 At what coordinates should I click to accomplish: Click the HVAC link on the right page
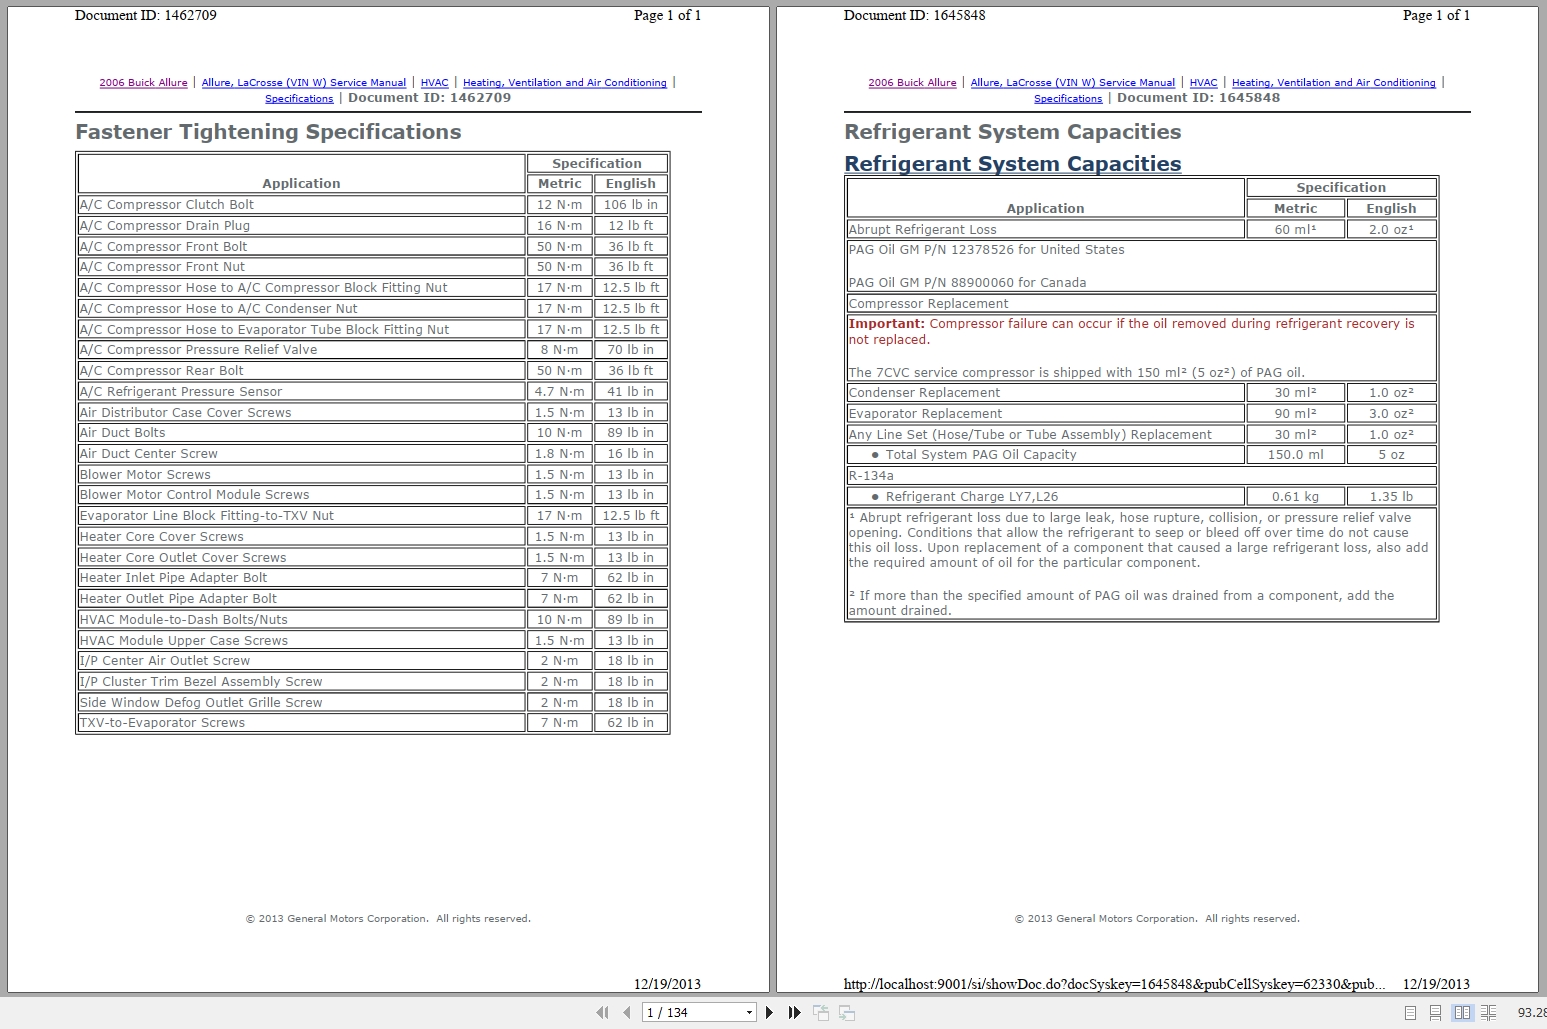pyautogui.click(x=1204, y=83)
